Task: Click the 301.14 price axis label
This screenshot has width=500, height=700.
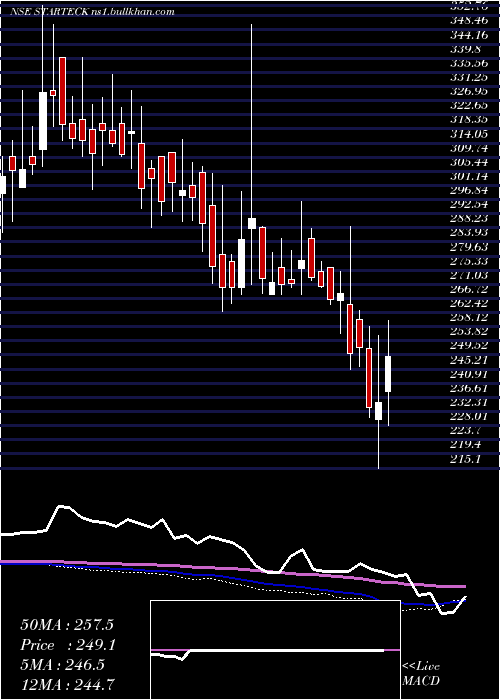Action: (468, 177)
